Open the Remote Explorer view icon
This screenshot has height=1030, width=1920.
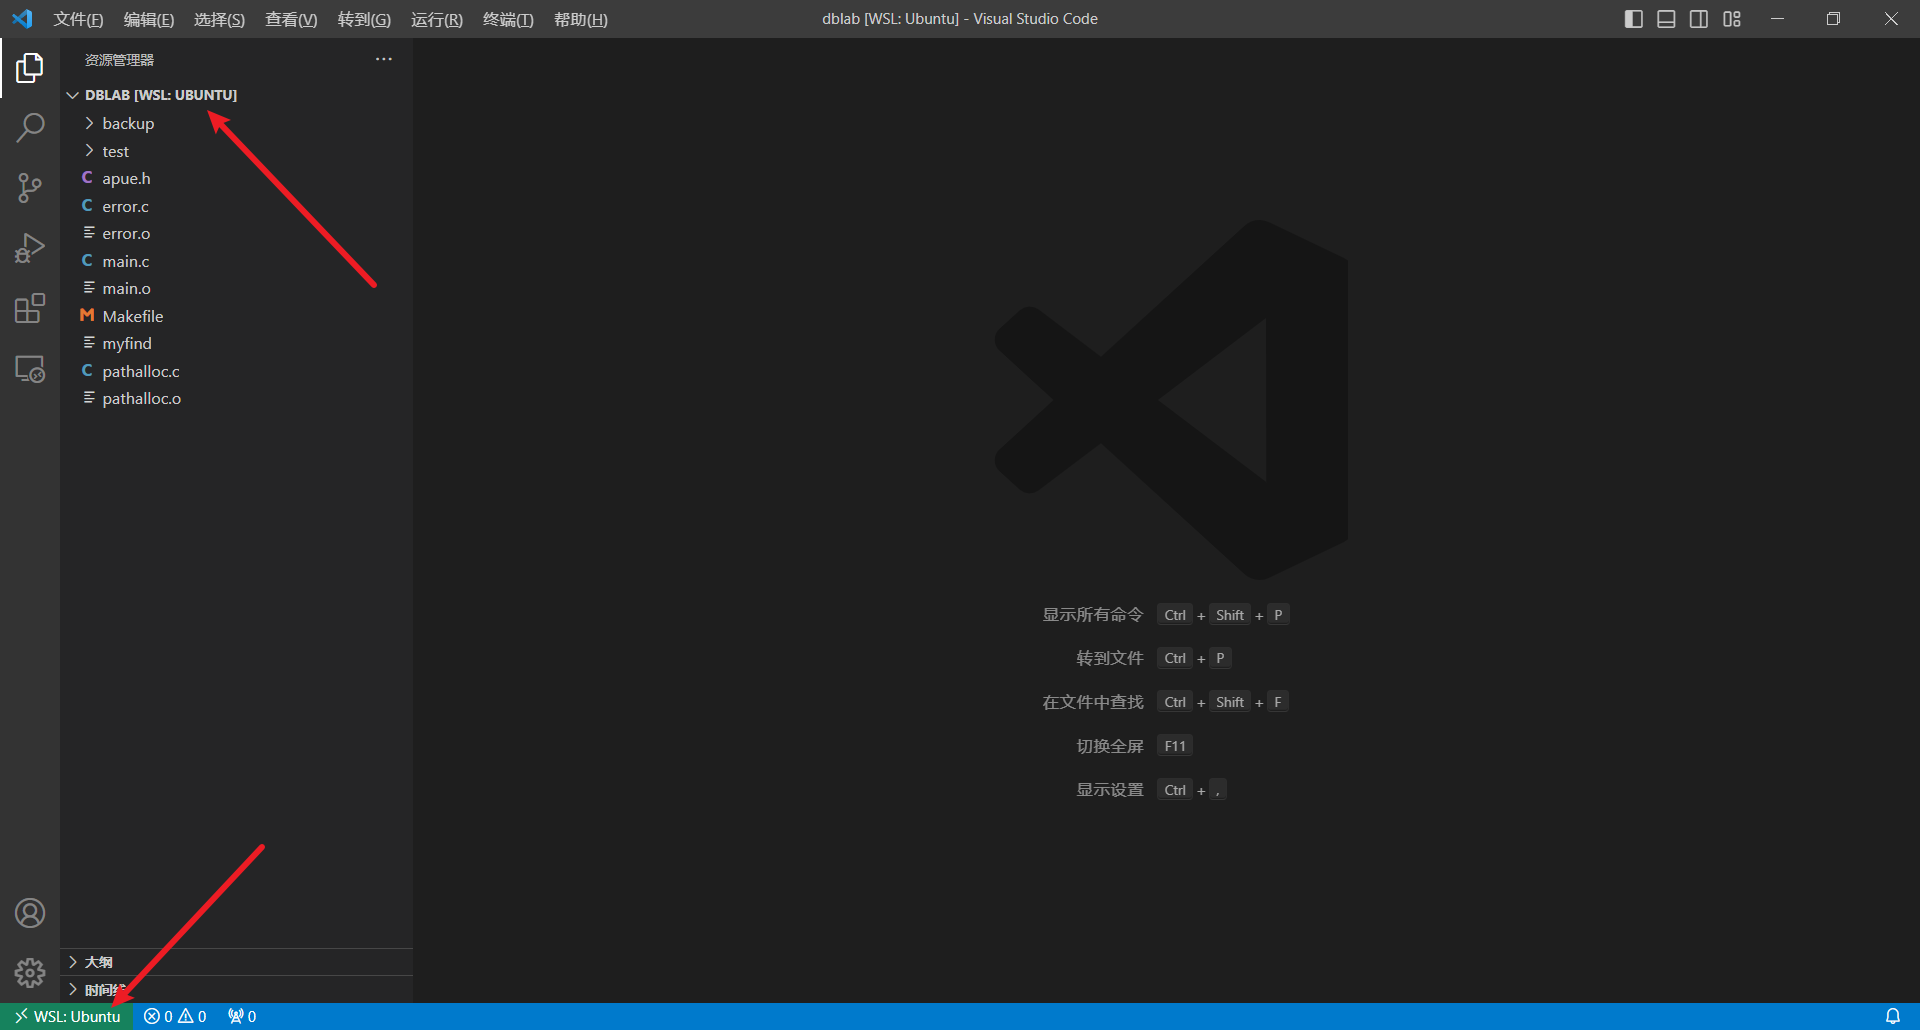click(x=30, y=369)
